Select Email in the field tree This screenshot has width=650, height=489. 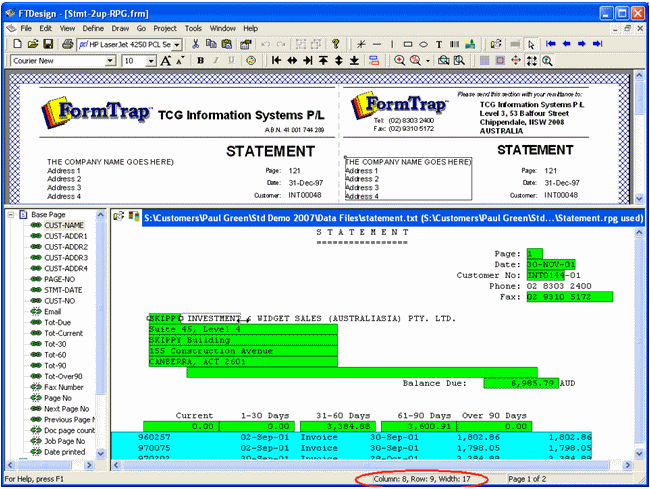(53, 312)
